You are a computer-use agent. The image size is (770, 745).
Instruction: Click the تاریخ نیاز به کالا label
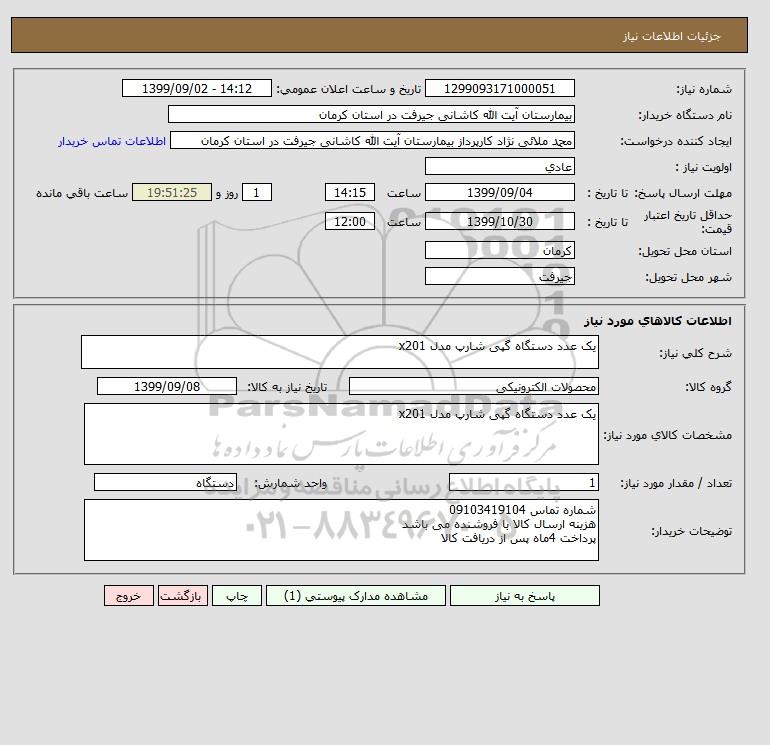pyautogui.click(x=287, y=387)
